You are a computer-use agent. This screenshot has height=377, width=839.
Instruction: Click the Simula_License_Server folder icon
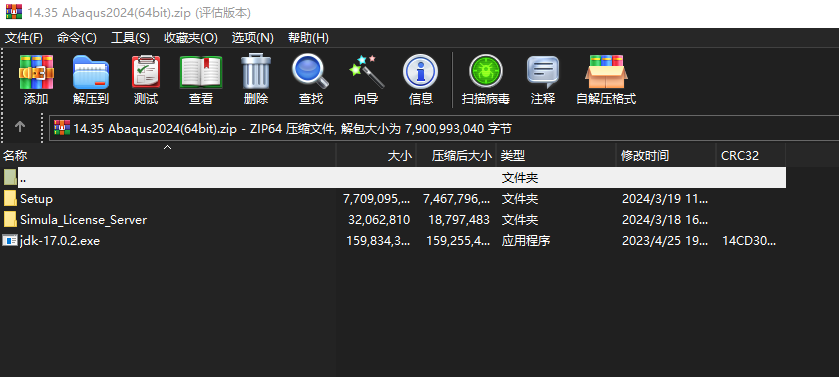click(x=10, y=219)
